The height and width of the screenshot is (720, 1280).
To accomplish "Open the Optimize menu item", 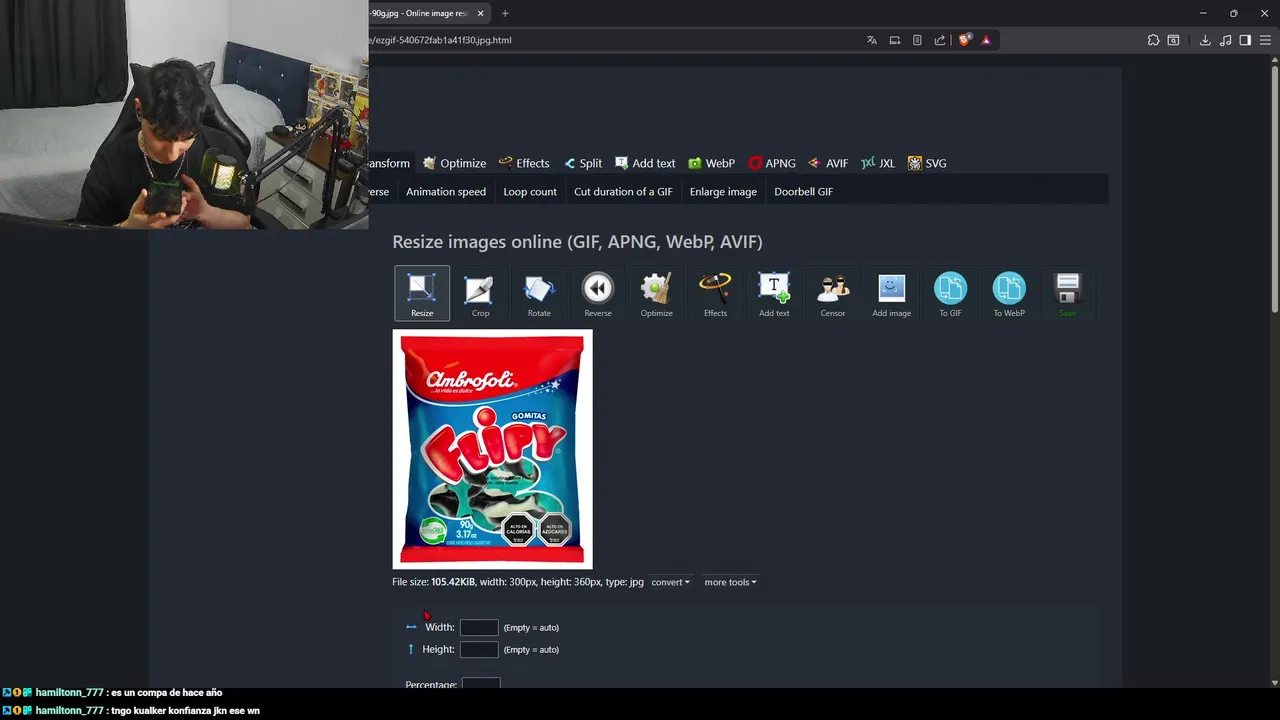I will pyautogui.click(x=454, y=163).
